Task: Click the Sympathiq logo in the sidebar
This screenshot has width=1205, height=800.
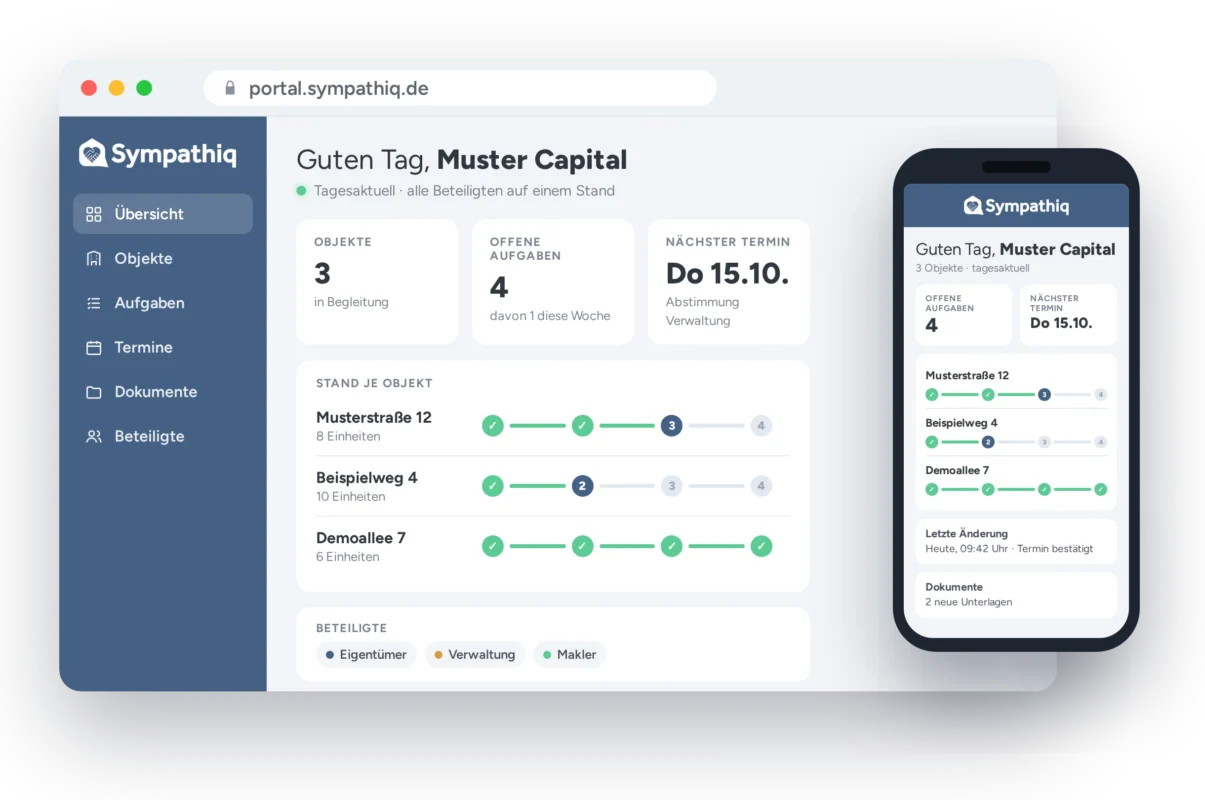Action: pyautogui.click(x=158, y=154)
